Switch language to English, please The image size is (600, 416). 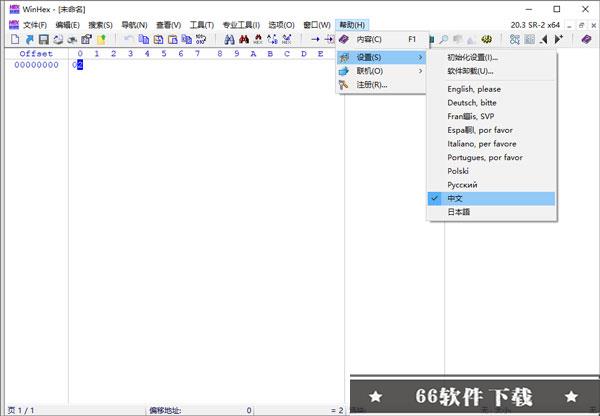(x=491, y=89)
